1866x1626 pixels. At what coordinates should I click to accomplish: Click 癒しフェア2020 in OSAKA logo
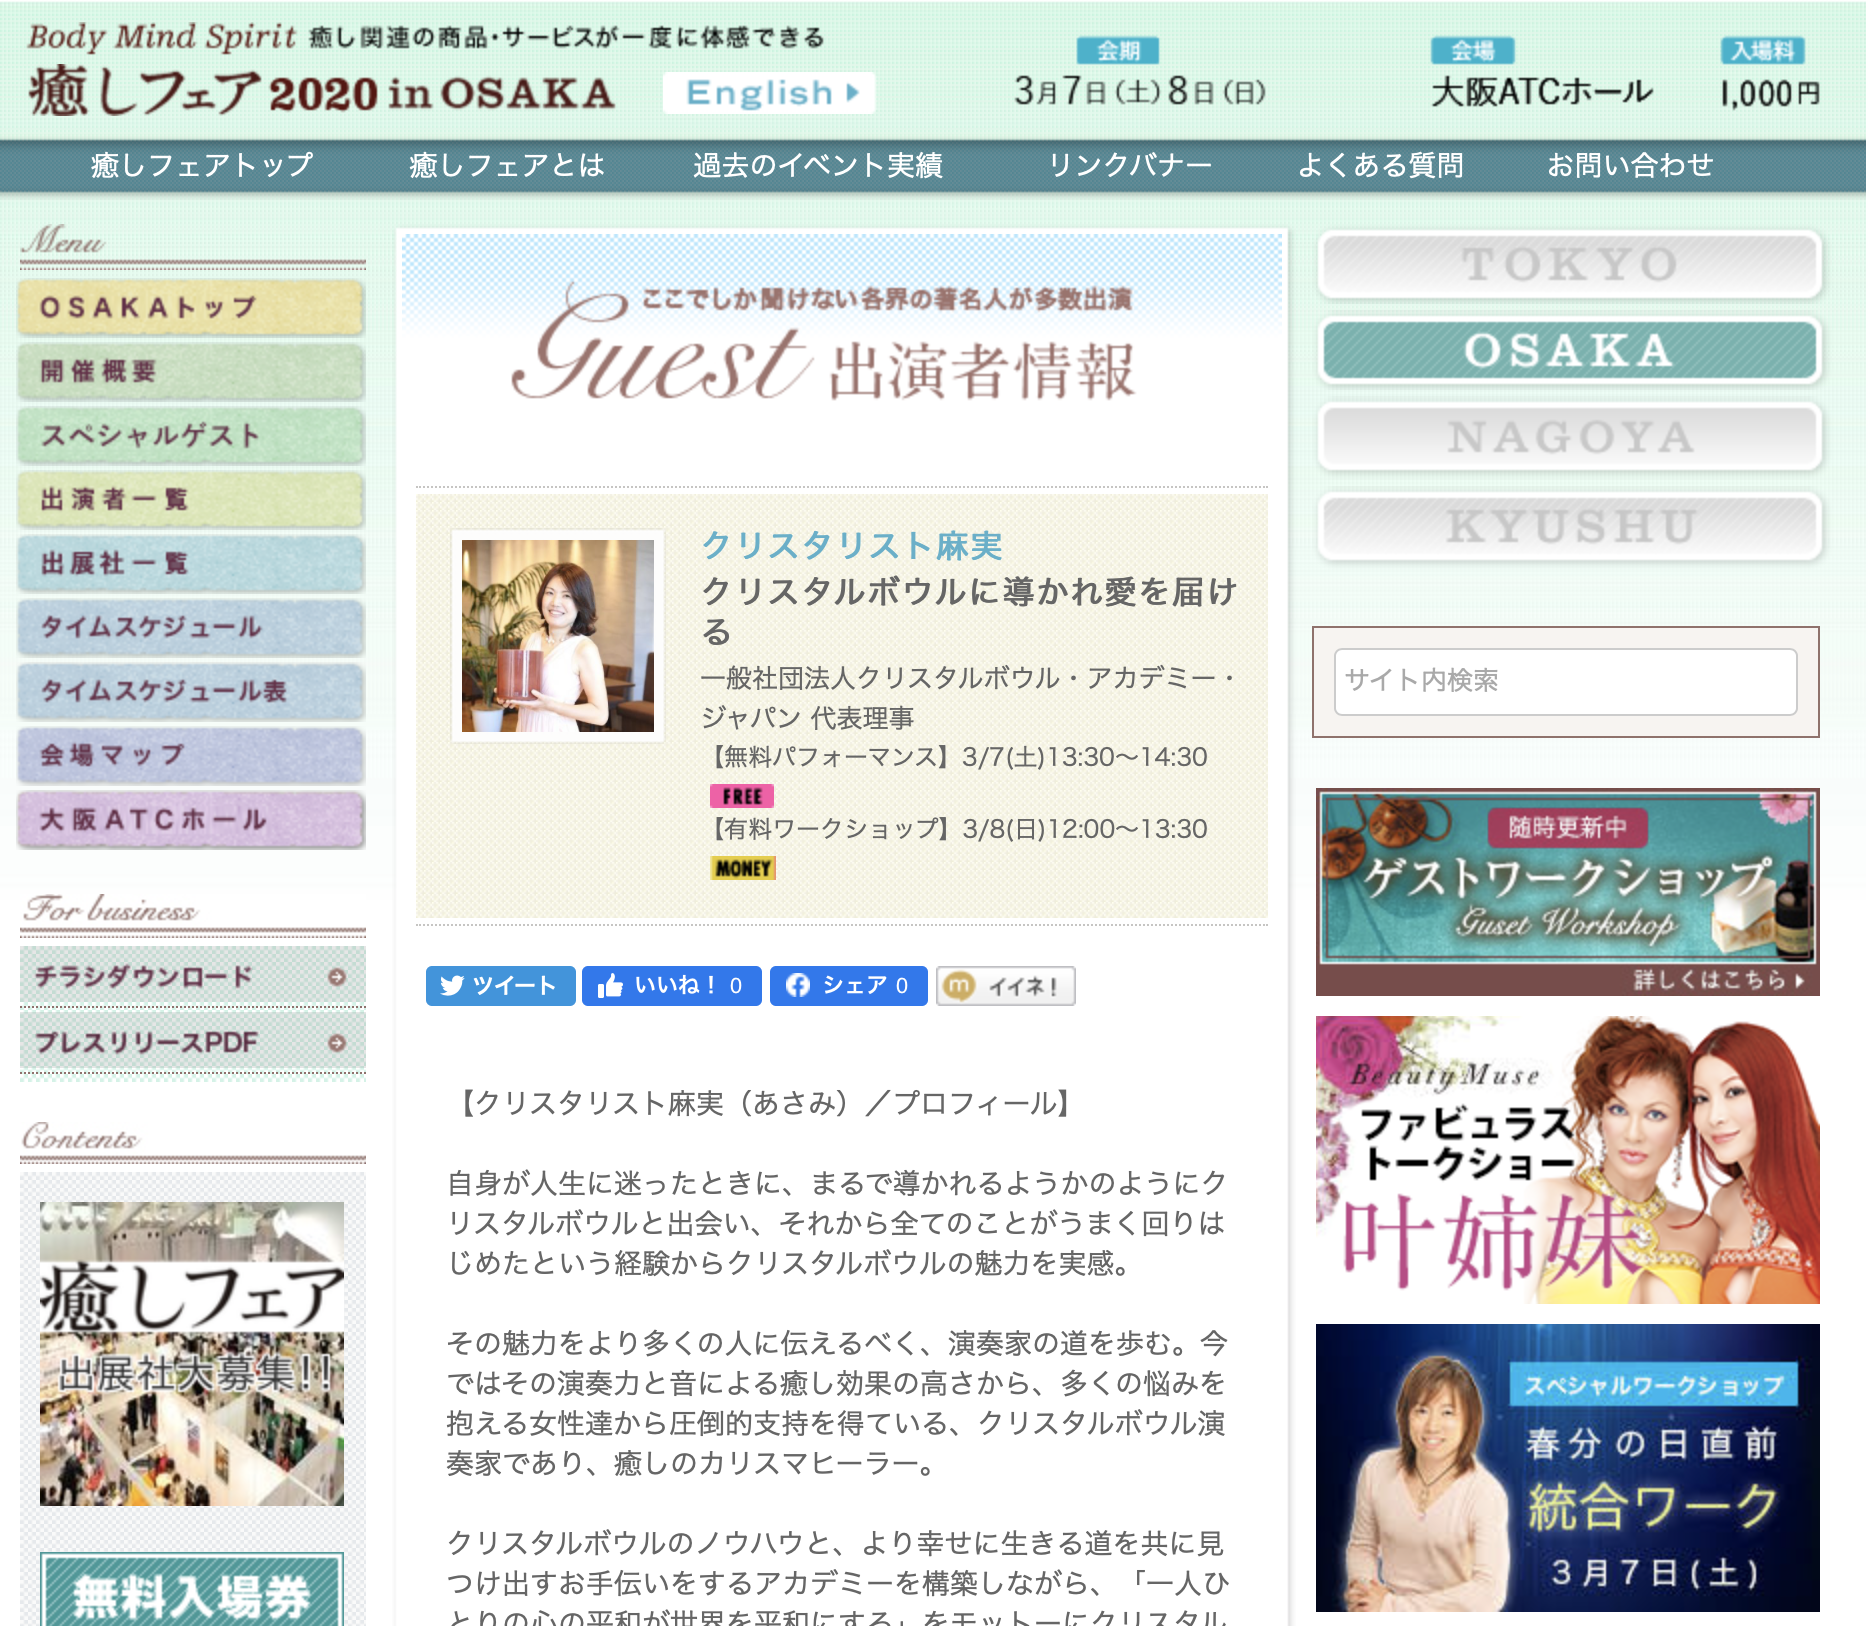coord(321,93)
